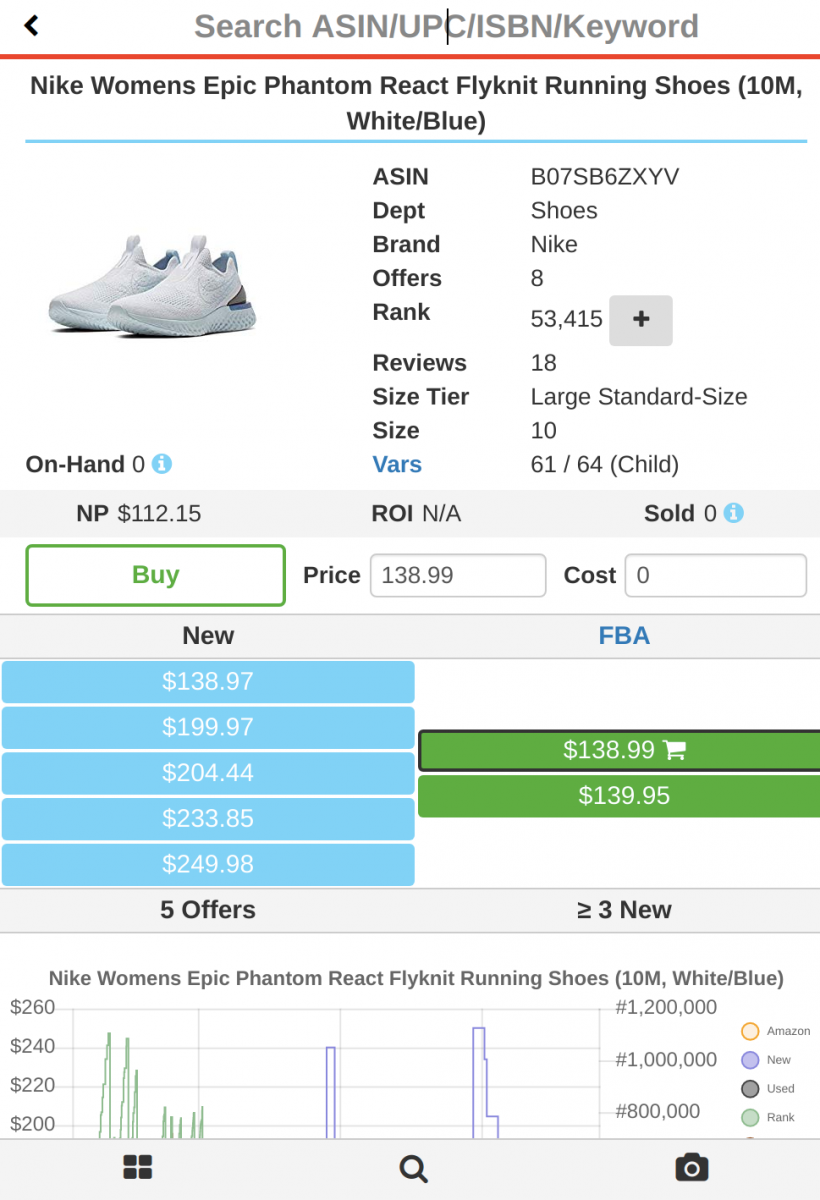820x1200 pixels.
Task: Open the grid dashboard icon
Action: [x=137, y=1167]
